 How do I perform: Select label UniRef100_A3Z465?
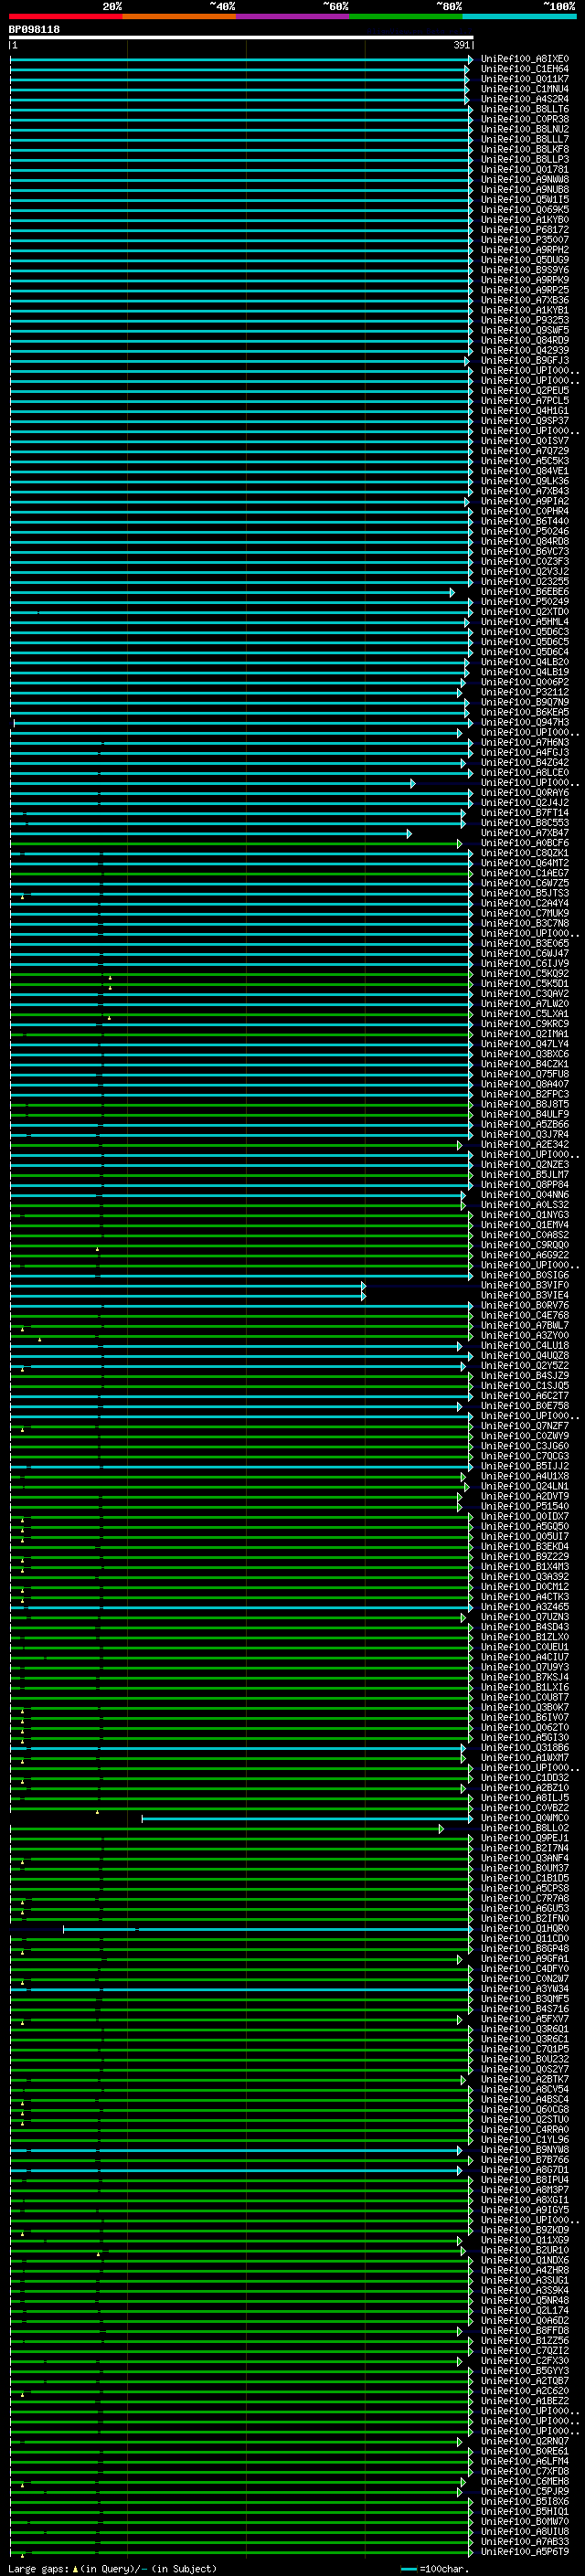525,1607
